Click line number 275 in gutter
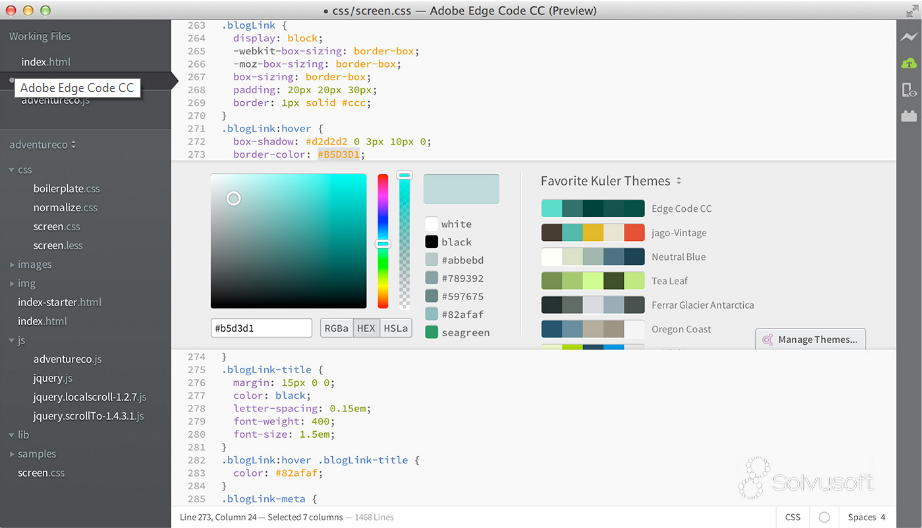Viewport: 922px width, 528px height. (x=196, y=370)
